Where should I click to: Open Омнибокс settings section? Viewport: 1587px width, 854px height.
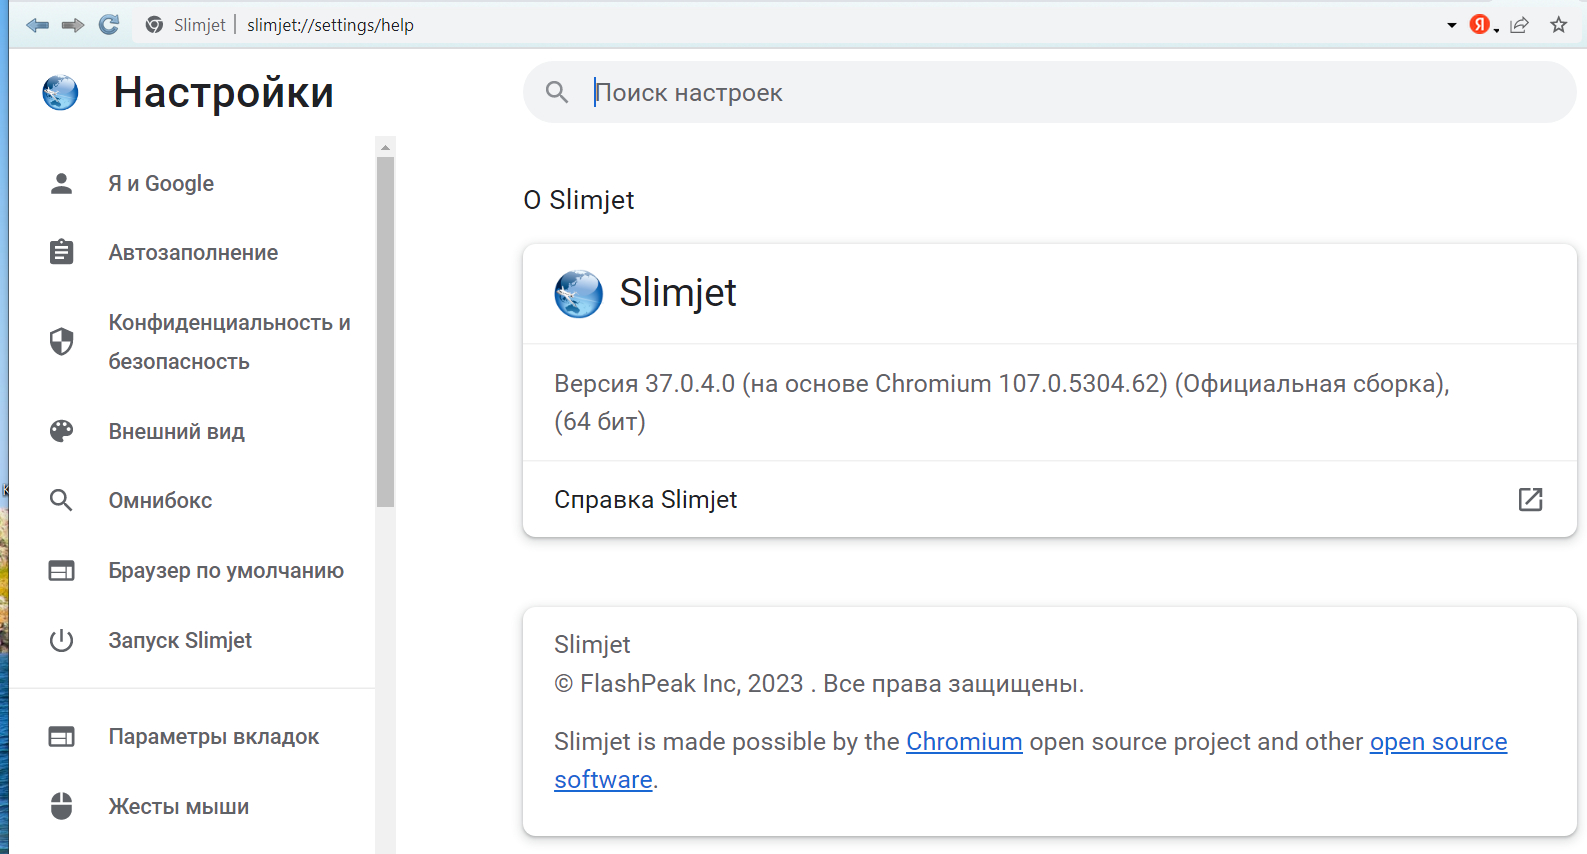160,500
